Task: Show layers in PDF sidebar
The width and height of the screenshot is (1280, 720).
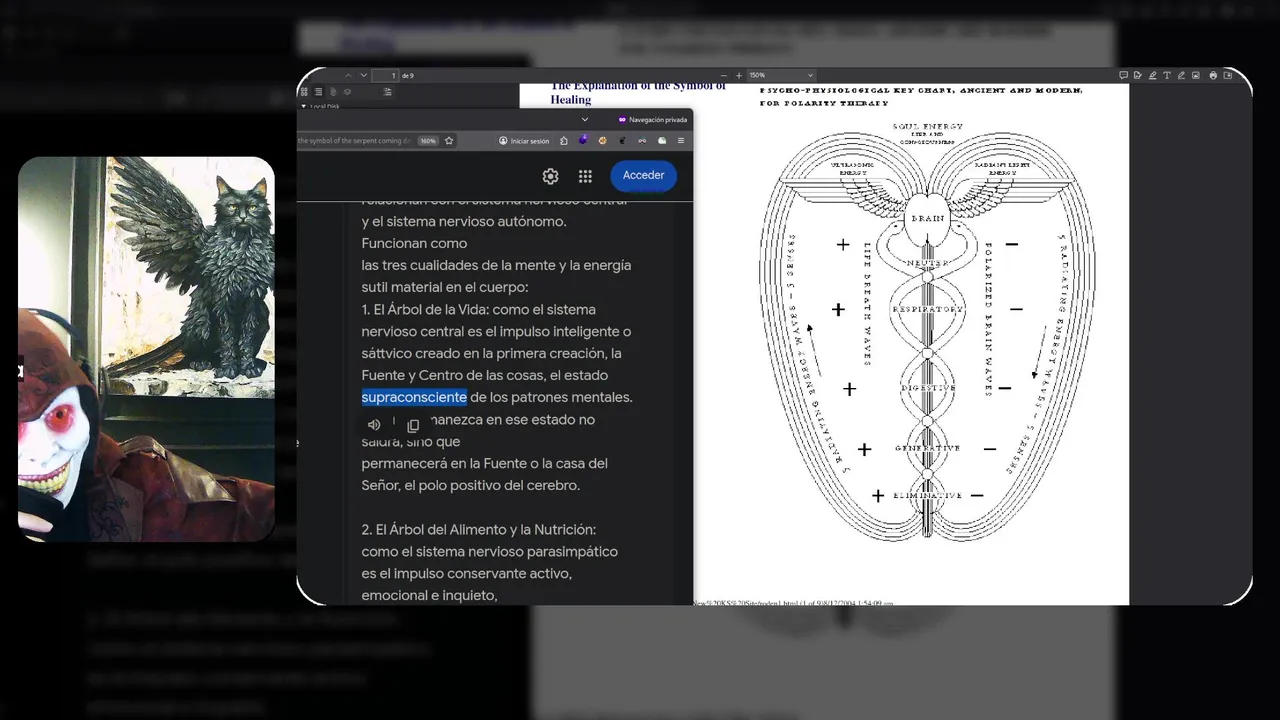Action: point(347,91)
